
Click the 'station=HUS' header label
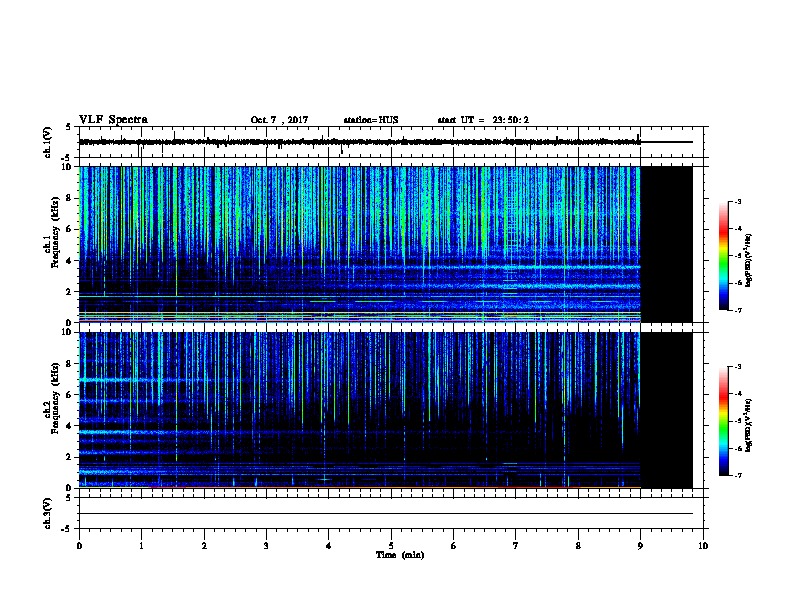(371, 120)
